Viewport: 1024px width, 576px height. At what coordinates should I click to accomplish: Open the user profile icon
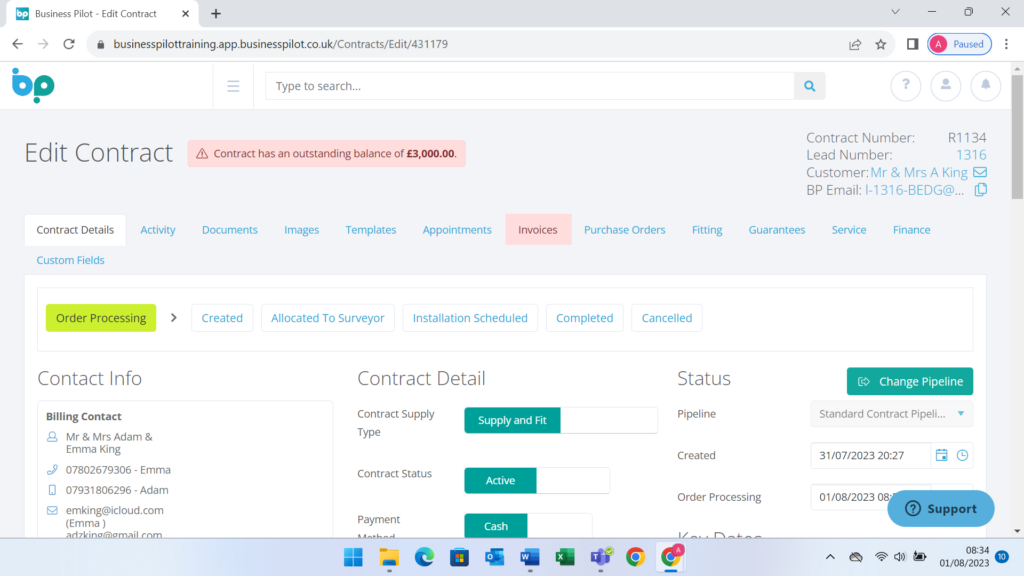coord(945,86)
